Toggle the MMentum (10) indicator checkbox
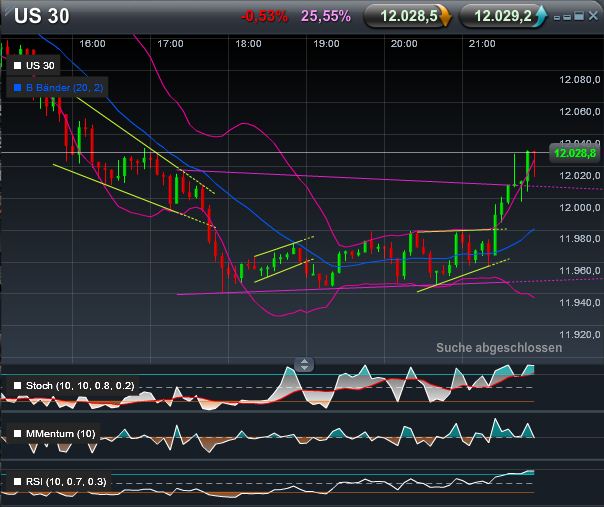The height and width of the screenshot is (507, 604). 17,434
